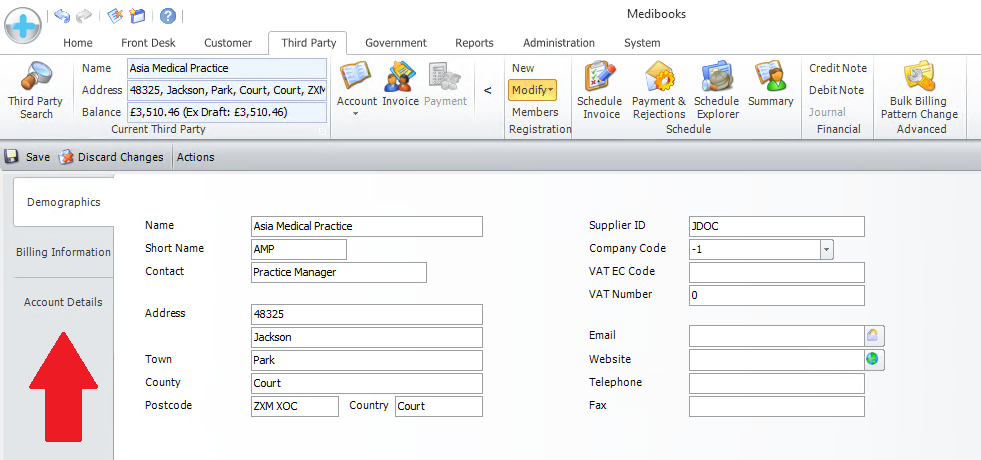Open Third Party Search
The image size is (981, 460).
(36, 90)
